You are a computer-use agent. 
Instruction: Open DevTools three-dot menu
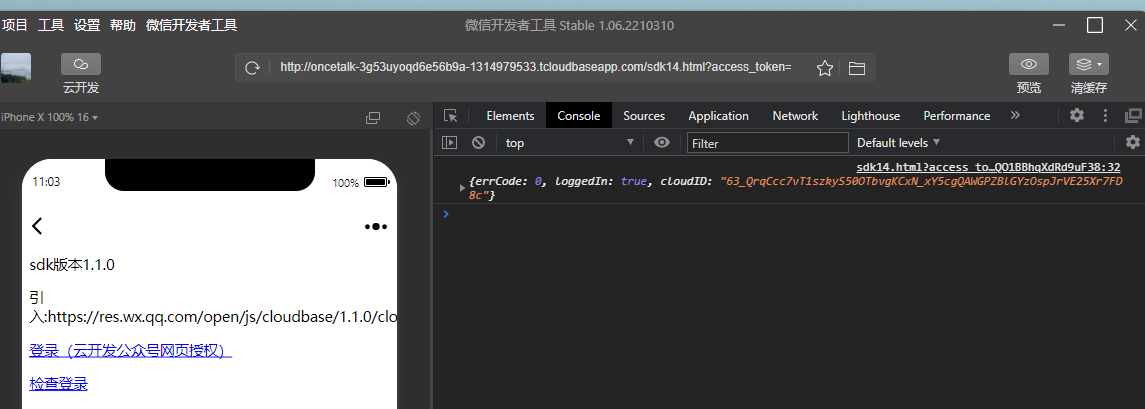click(x=1106, y=115)
